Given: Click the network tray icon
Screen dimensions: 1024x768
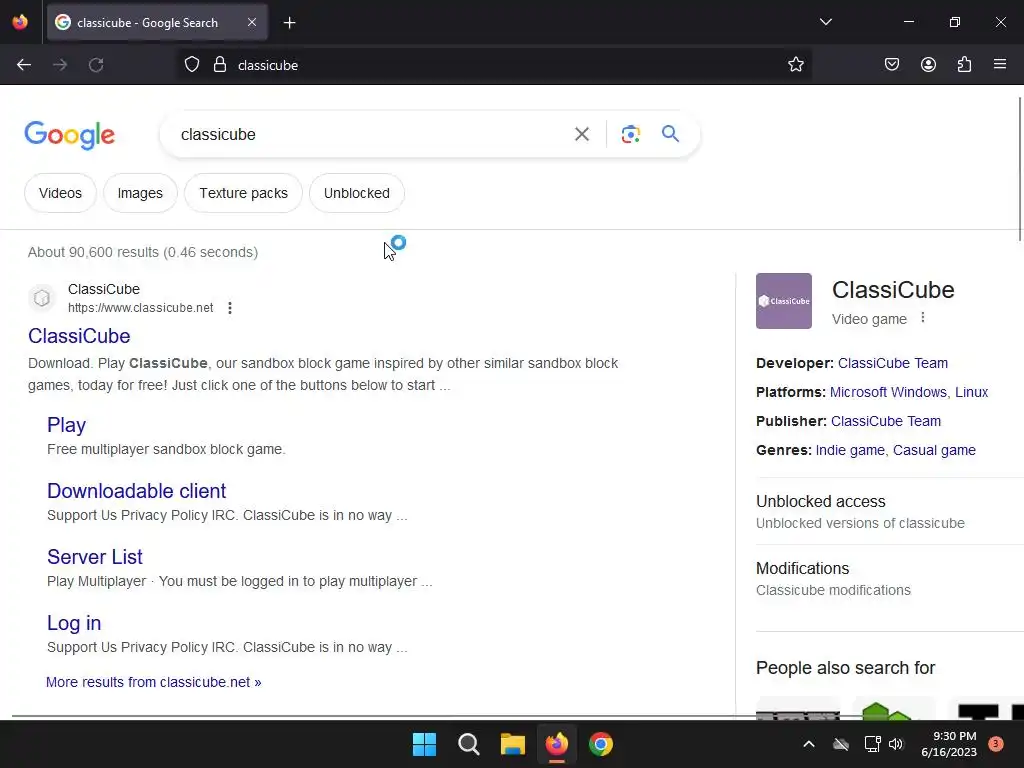Looking at the screenshot, I should [x=872, y=744].
